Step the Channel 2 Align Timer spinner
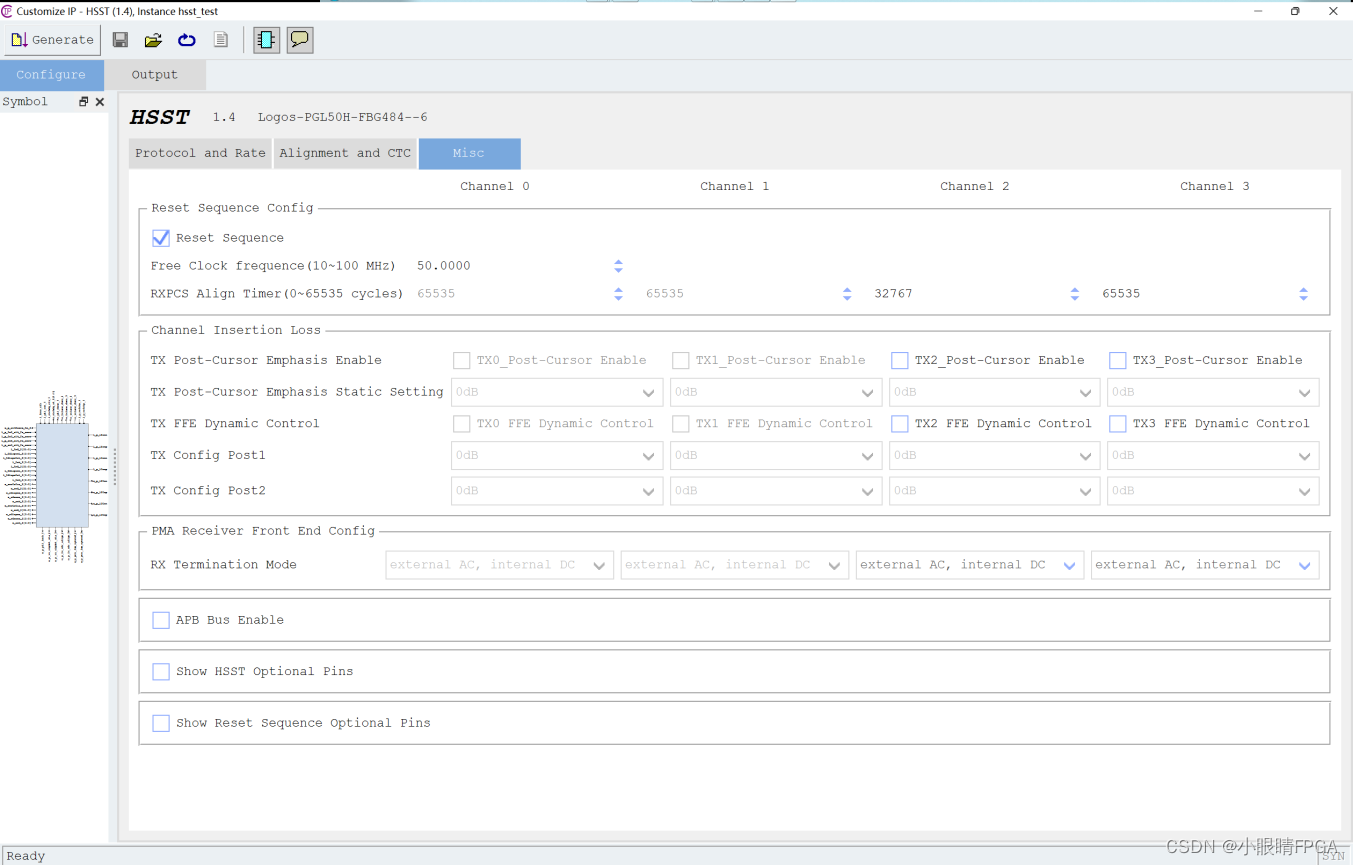 coord(1075,294)
